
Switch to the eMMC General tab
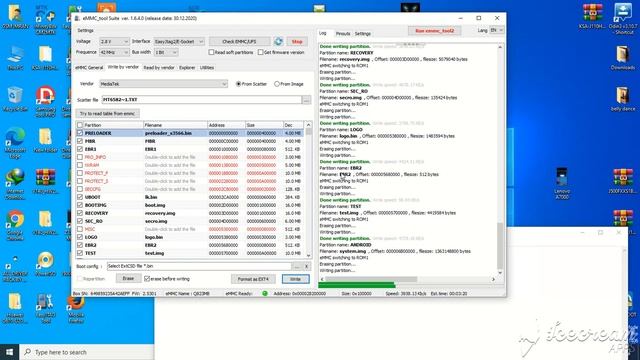[x=89, y=68]
